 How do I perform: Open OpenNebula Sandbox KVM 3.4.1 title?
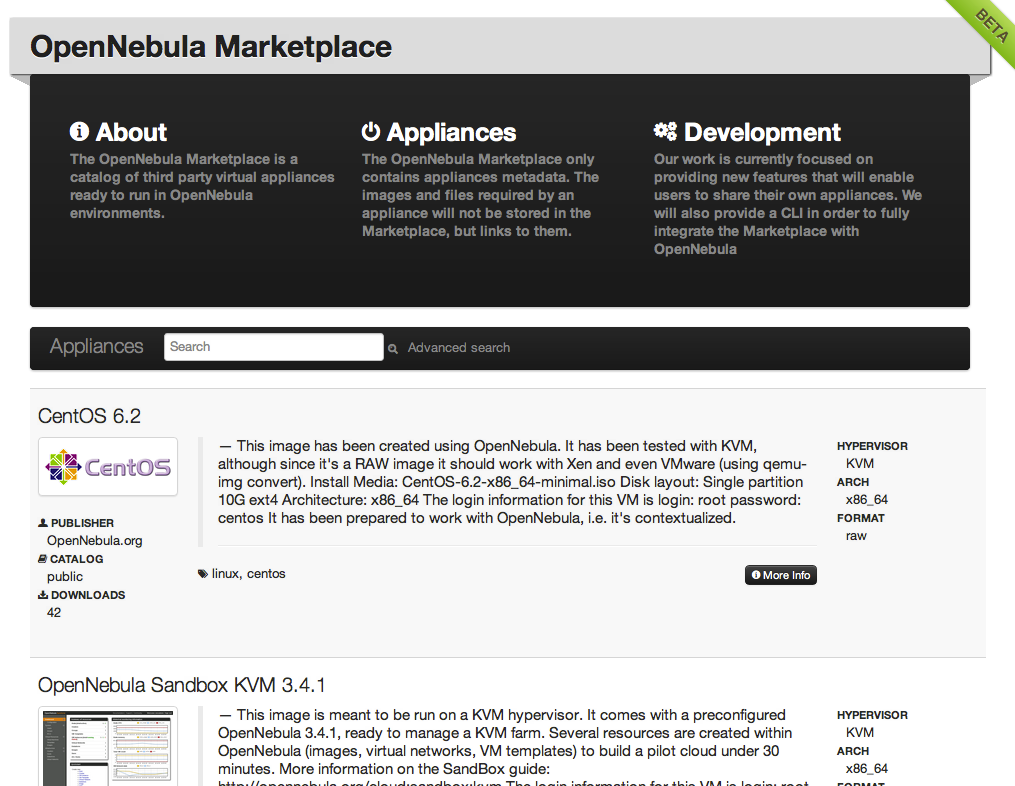[x=181, y=685]
